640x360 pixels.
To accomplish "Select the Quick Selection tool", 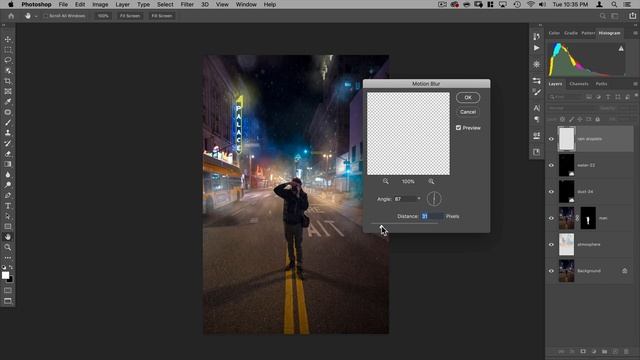I will pyautogui.click(x=8, y=71).
